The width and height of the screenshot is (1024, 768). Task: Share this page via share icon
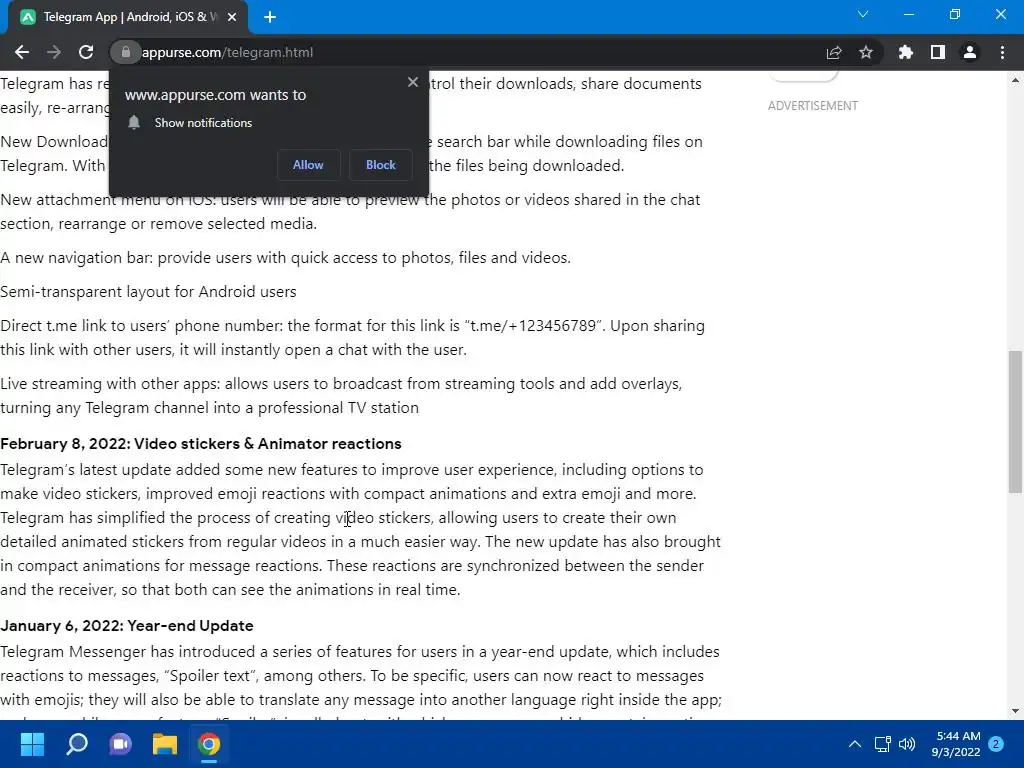[834, 52]
